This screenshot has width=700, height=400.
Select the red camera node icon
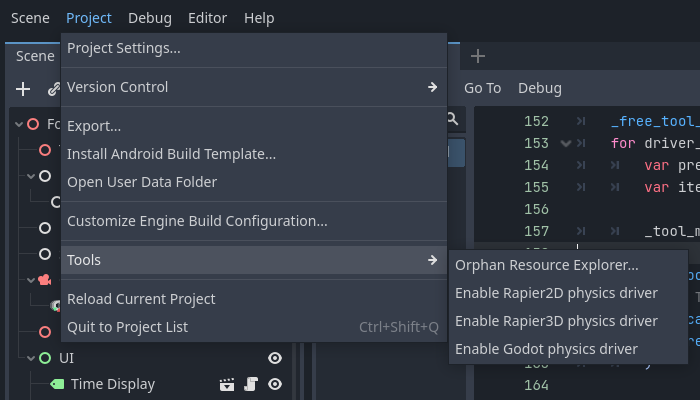[x=45, y=280]
